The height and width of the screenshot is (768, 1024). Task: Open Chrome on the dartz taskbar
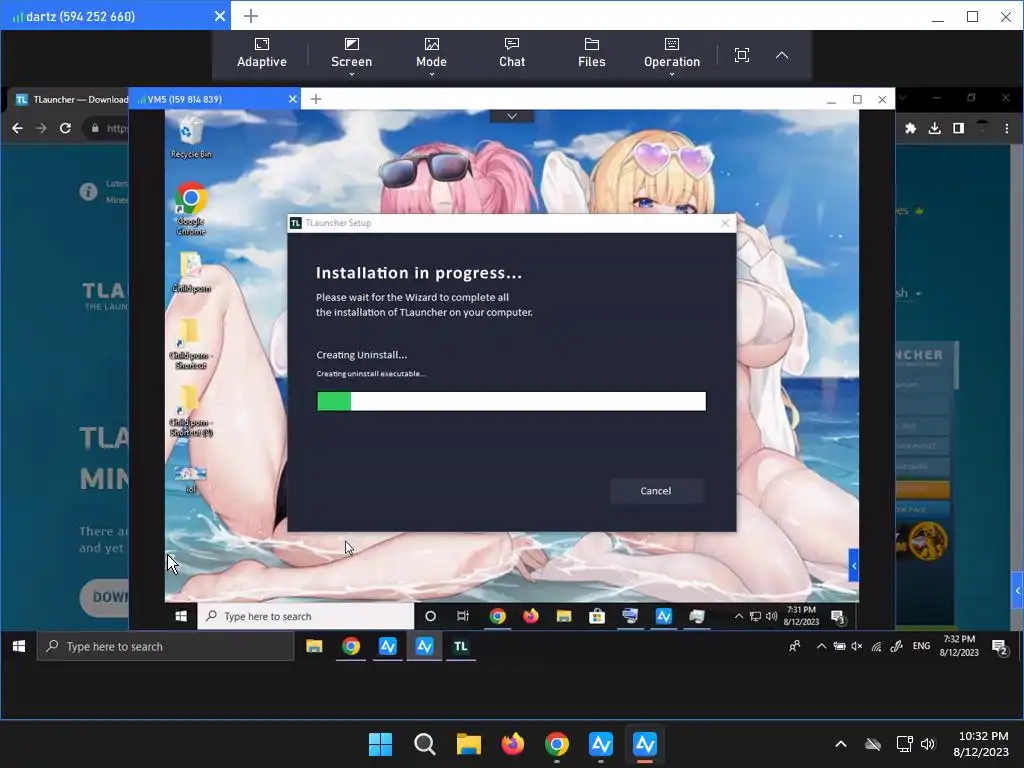351,646
